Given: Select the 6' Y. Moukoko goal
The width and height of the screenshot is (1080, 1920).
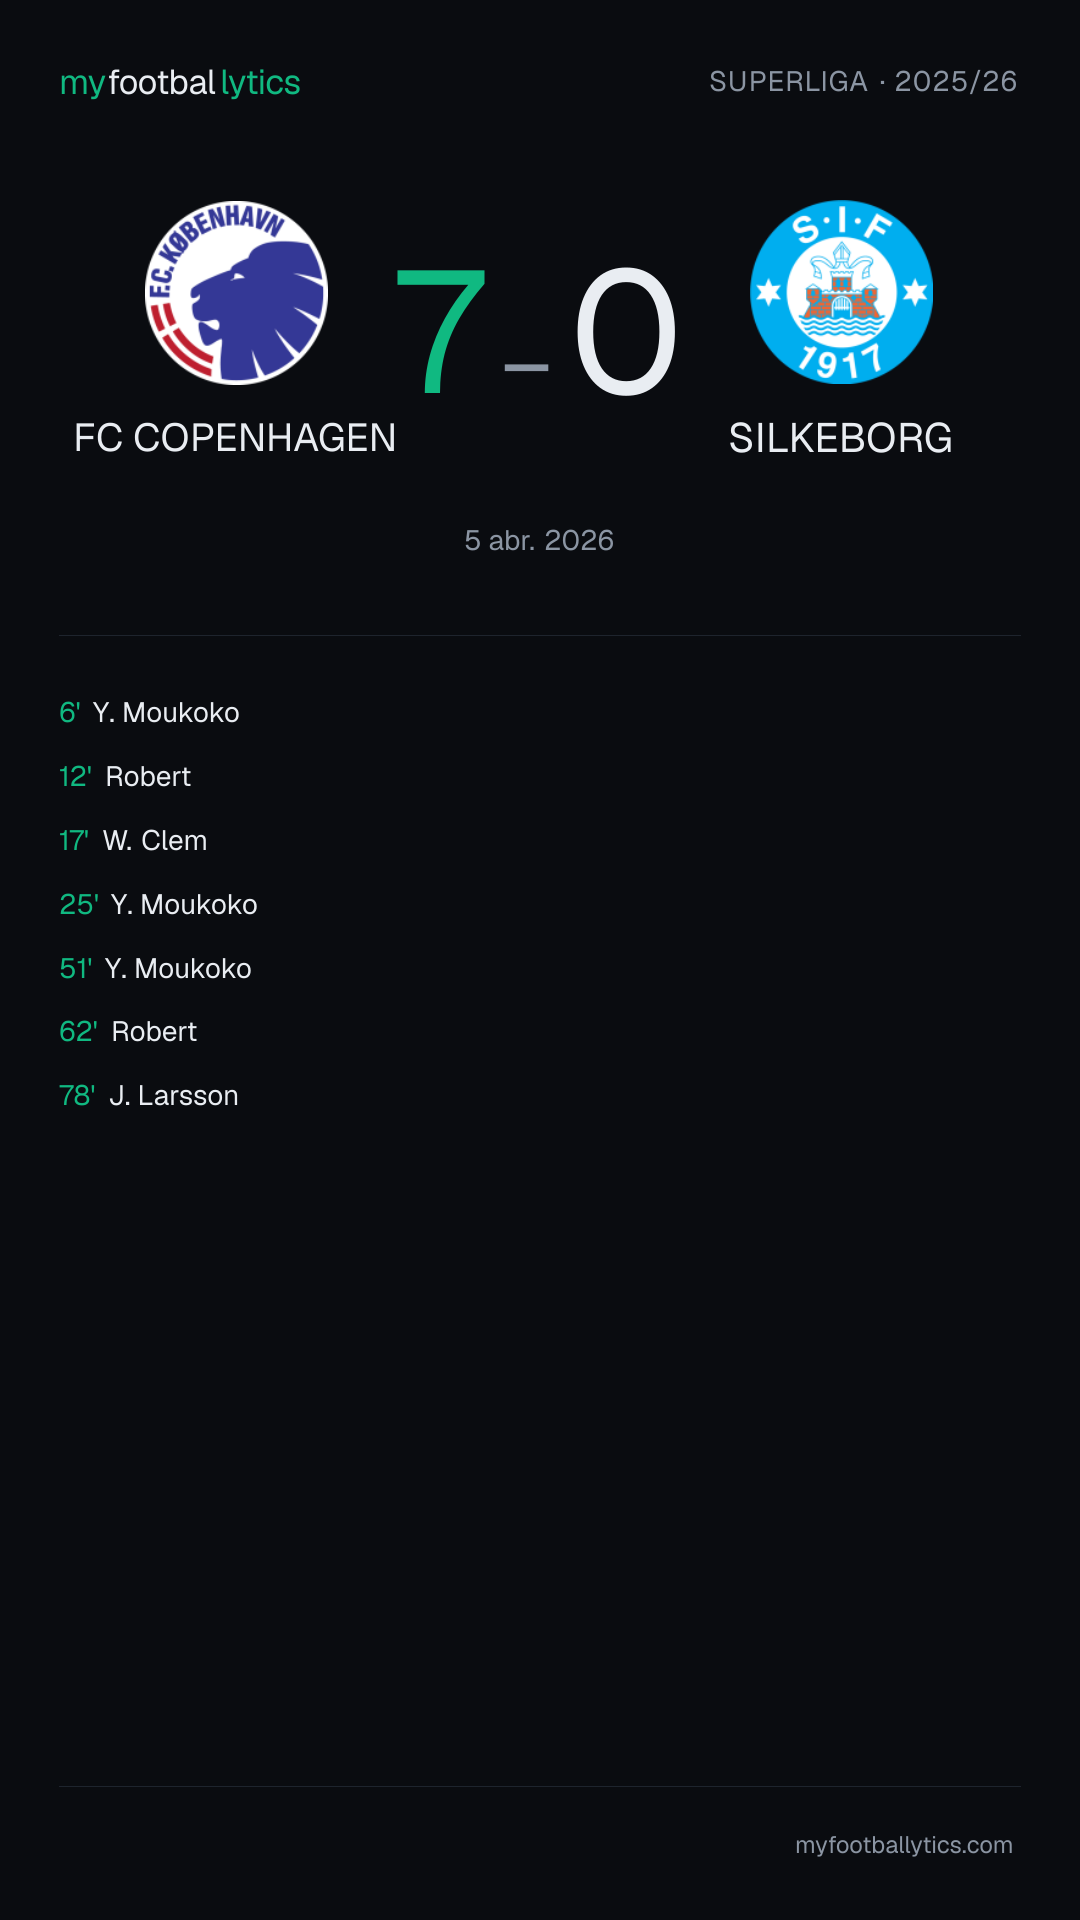Looking at the screenshot, I should (x=149, y=713).
